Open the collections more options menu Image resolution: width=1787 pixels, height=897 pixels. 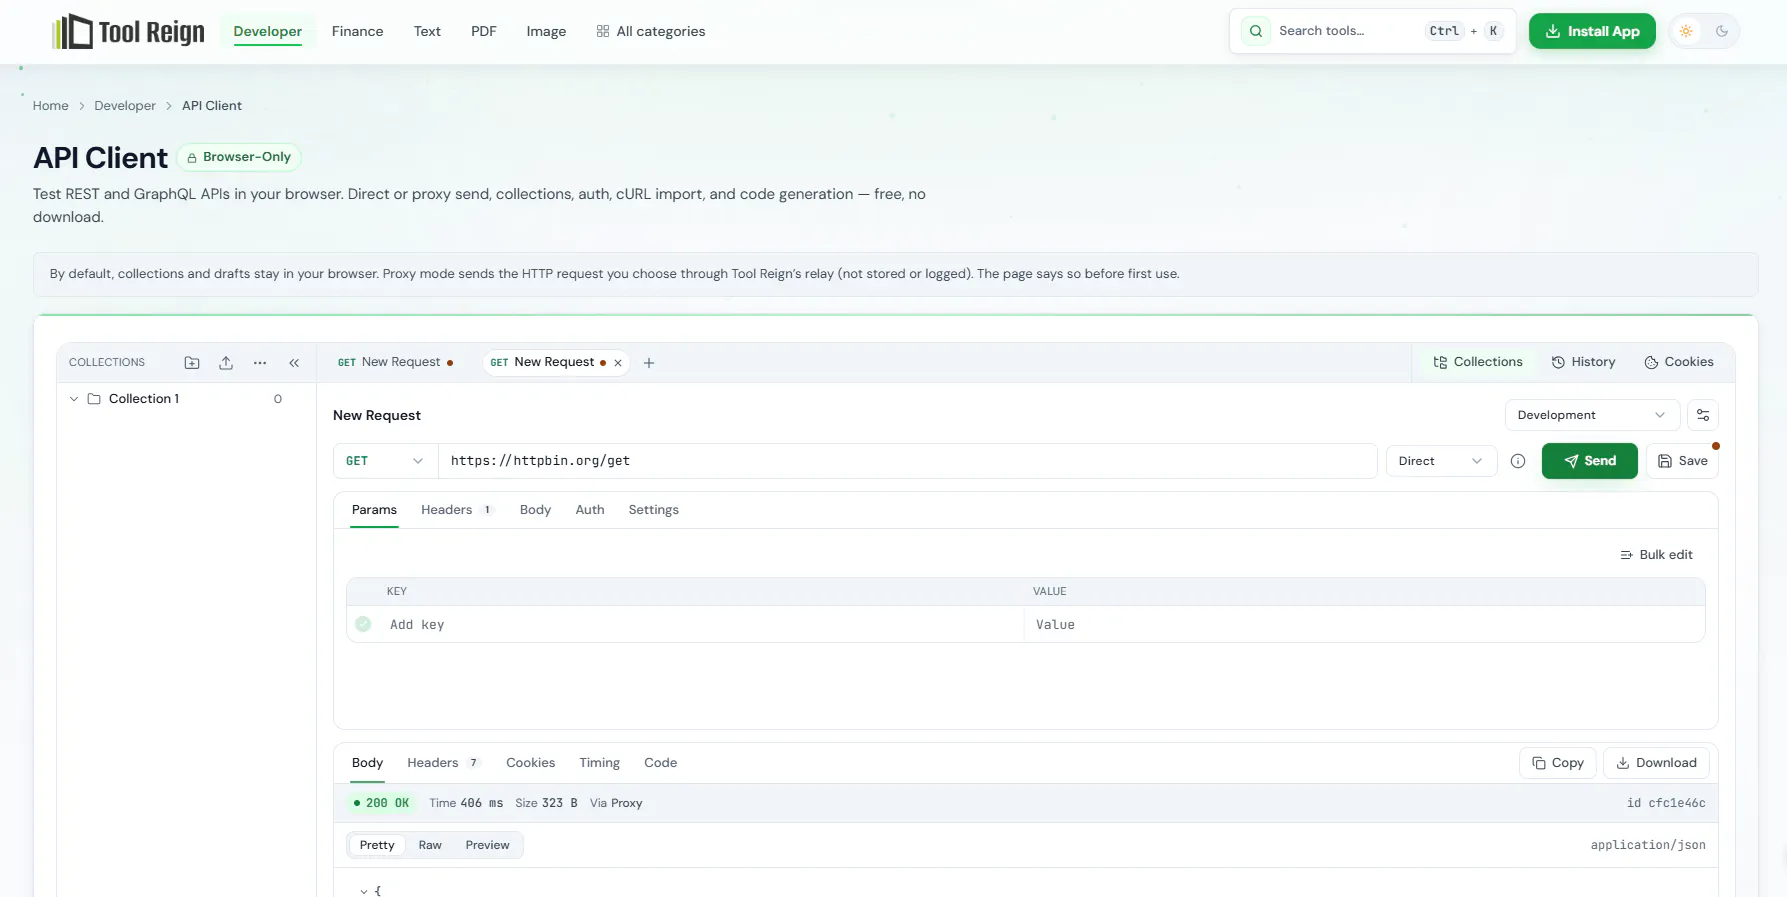[x=260, y=363]
